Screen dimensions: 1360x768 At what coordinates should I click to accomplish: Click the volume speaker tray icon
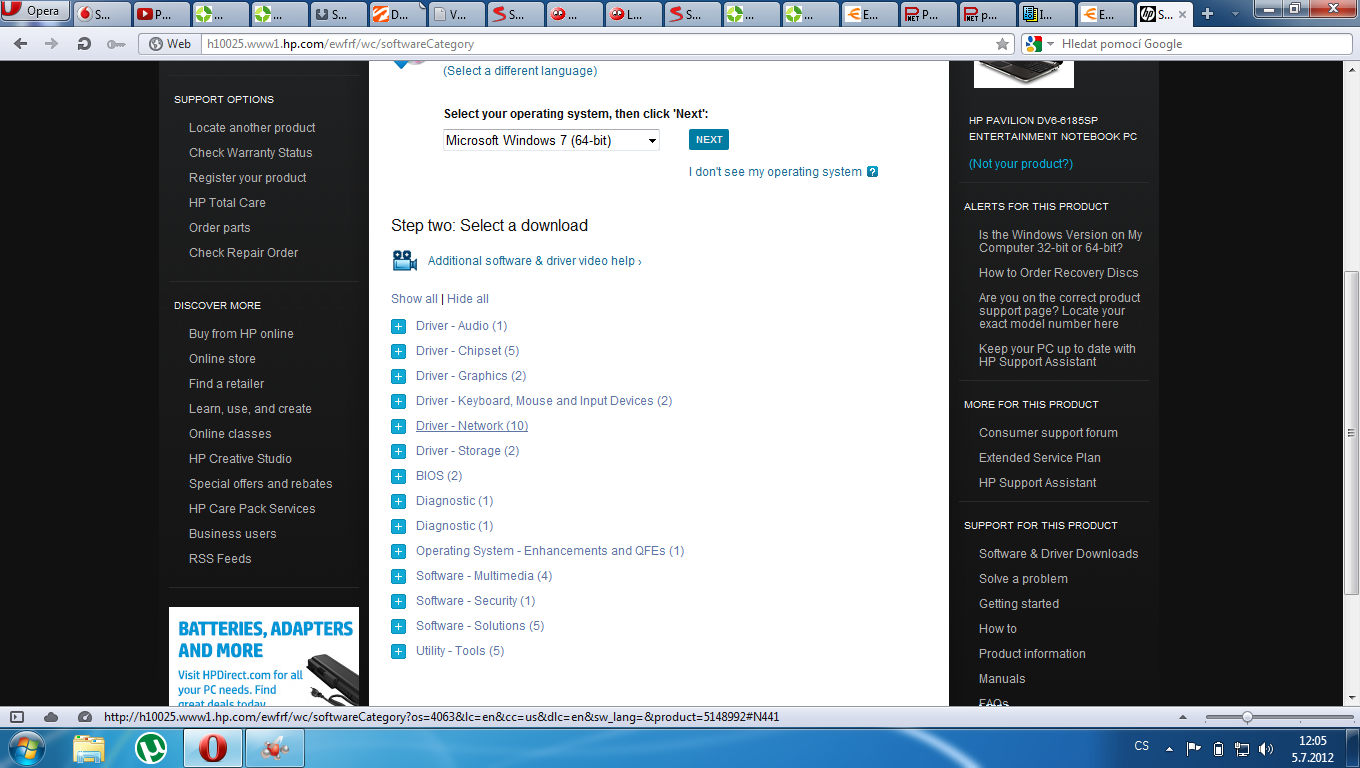point(1266,748)
